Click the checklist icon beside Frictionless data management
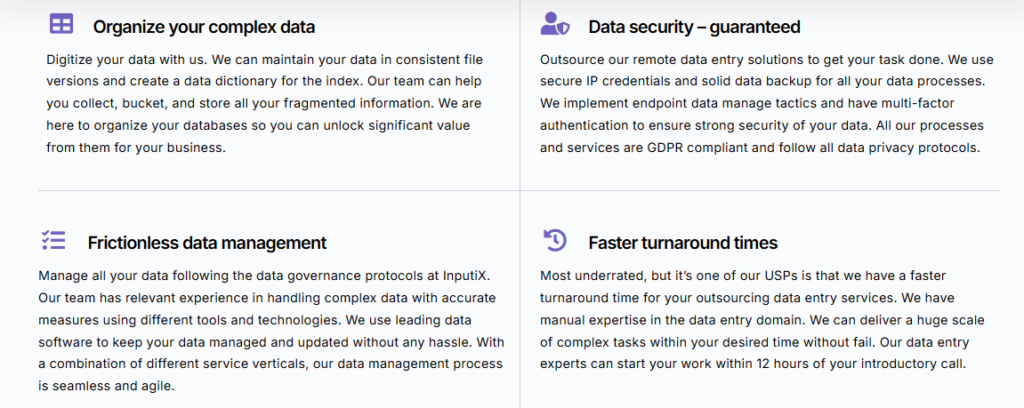The height and width of the screenshot is (408, 1024). click(53, 240)
